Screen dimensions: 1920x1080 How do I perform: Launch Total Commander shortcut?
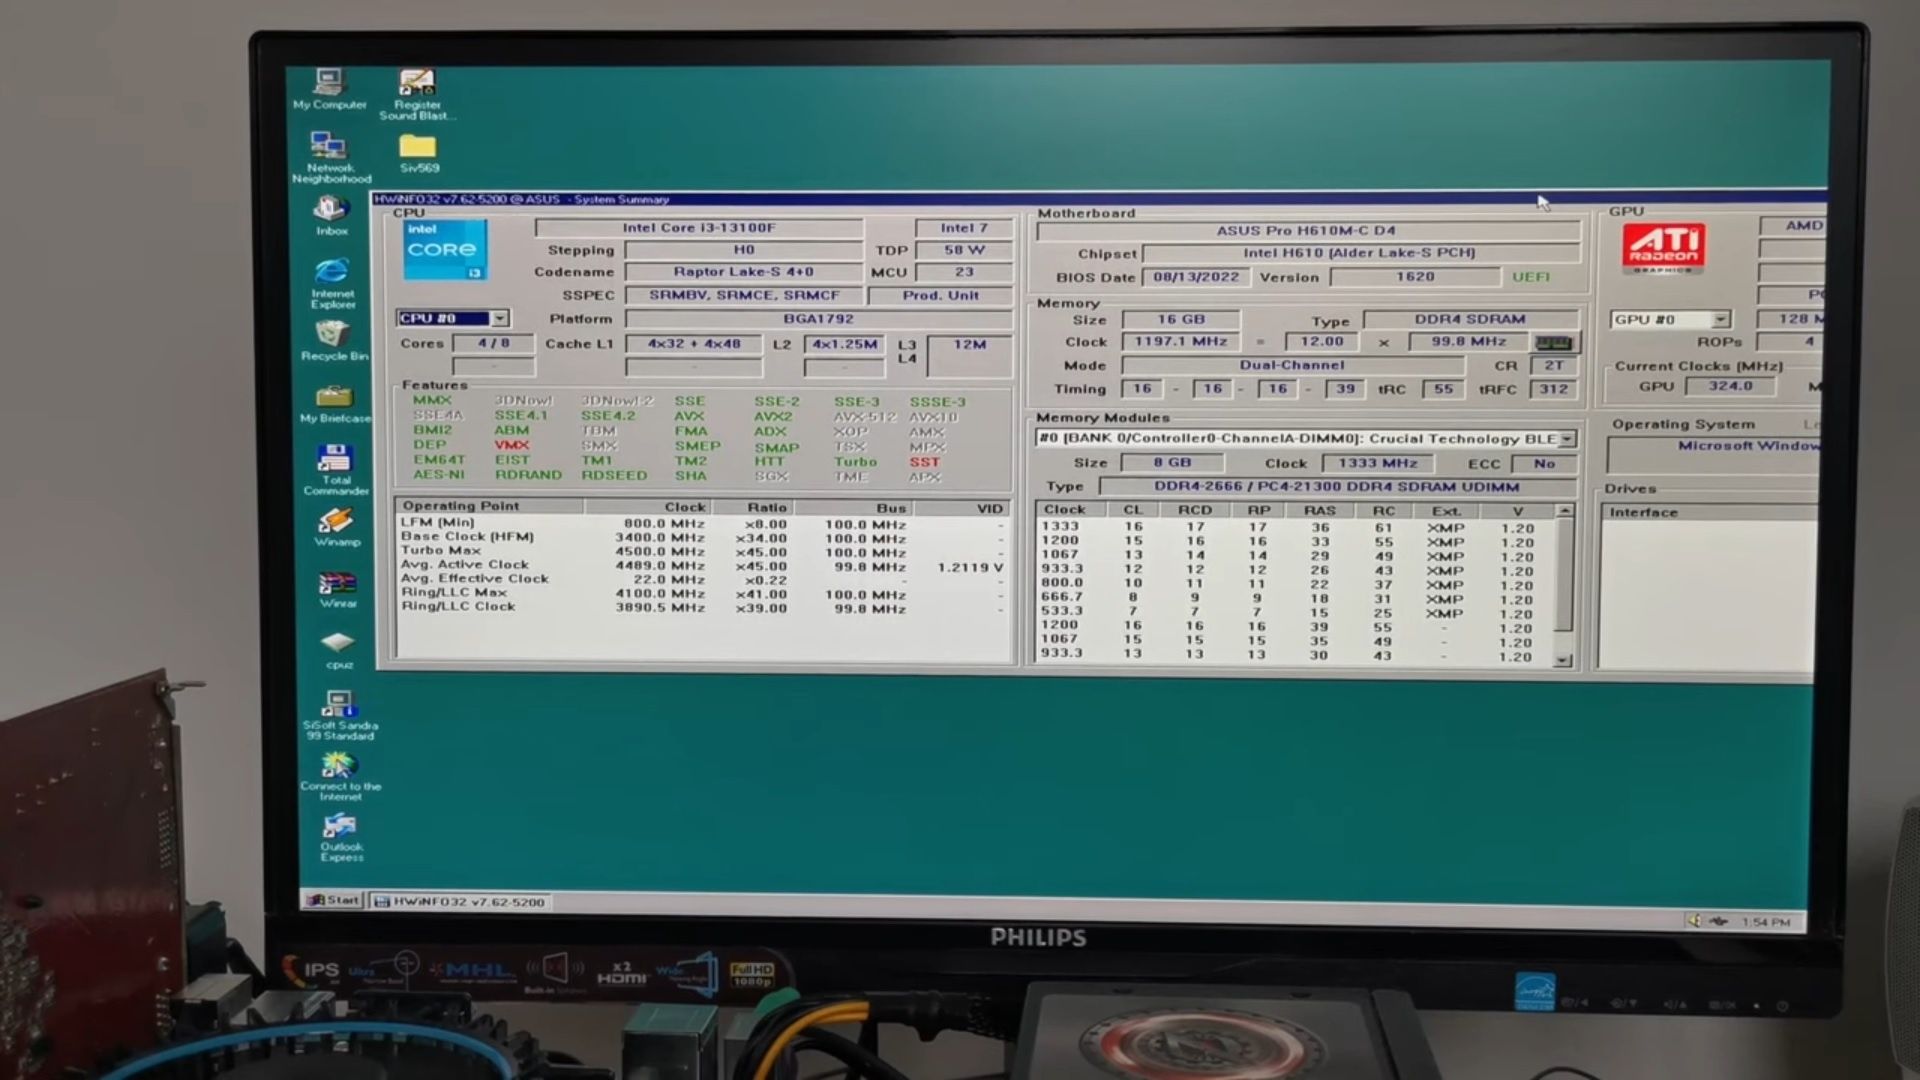[x=335, y=470]
